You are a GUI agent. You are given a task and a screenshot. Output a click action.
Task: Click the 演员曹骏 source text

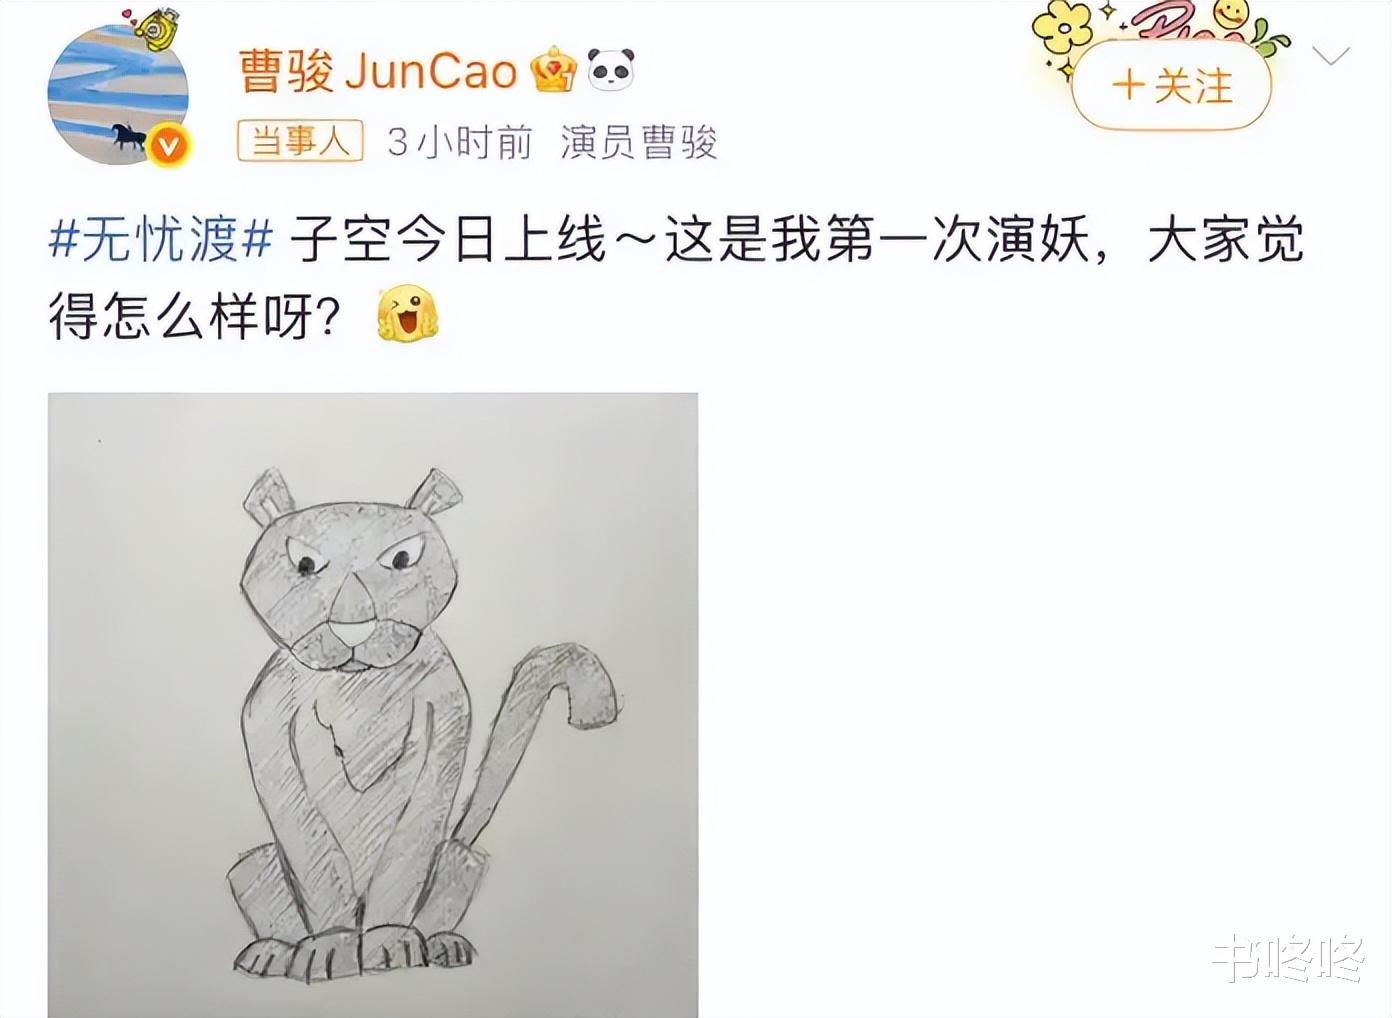point(638,143)
